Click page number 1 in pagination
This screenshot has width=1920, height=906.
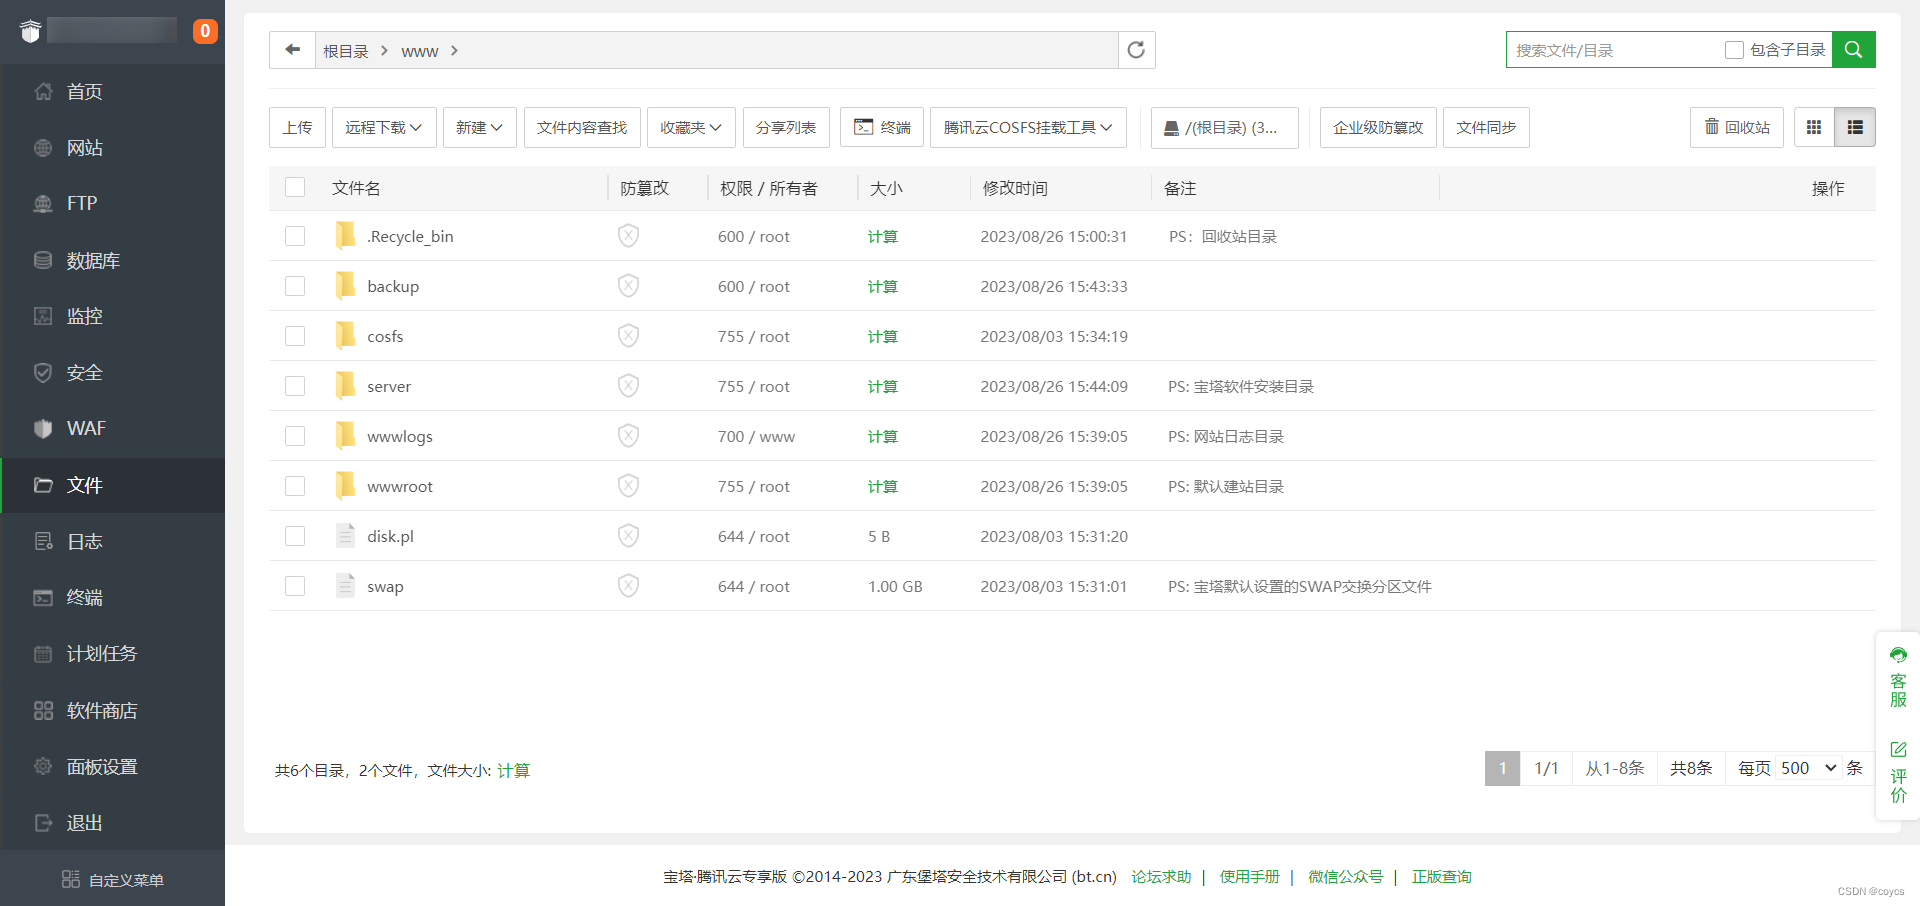point(1502,768)
